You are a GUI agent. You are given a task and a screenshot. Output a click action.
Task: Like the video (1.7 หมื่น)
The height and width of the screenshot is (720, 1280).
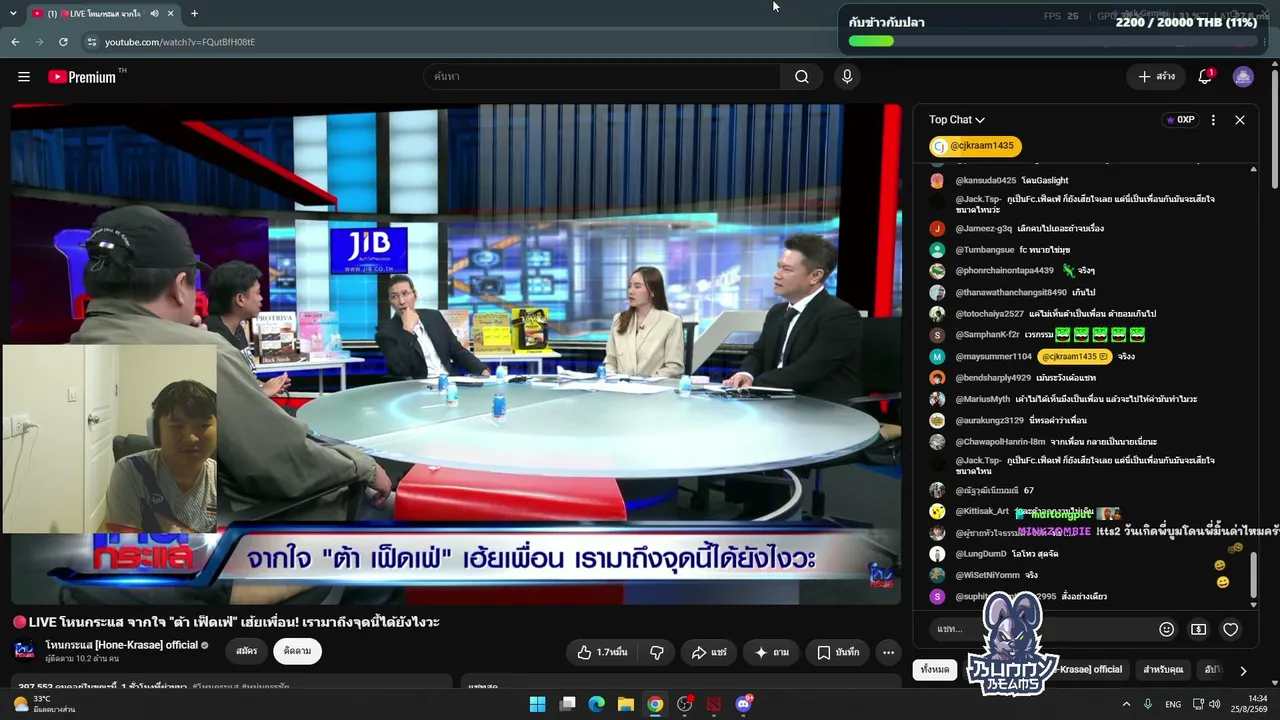click(x=602, y=652)
